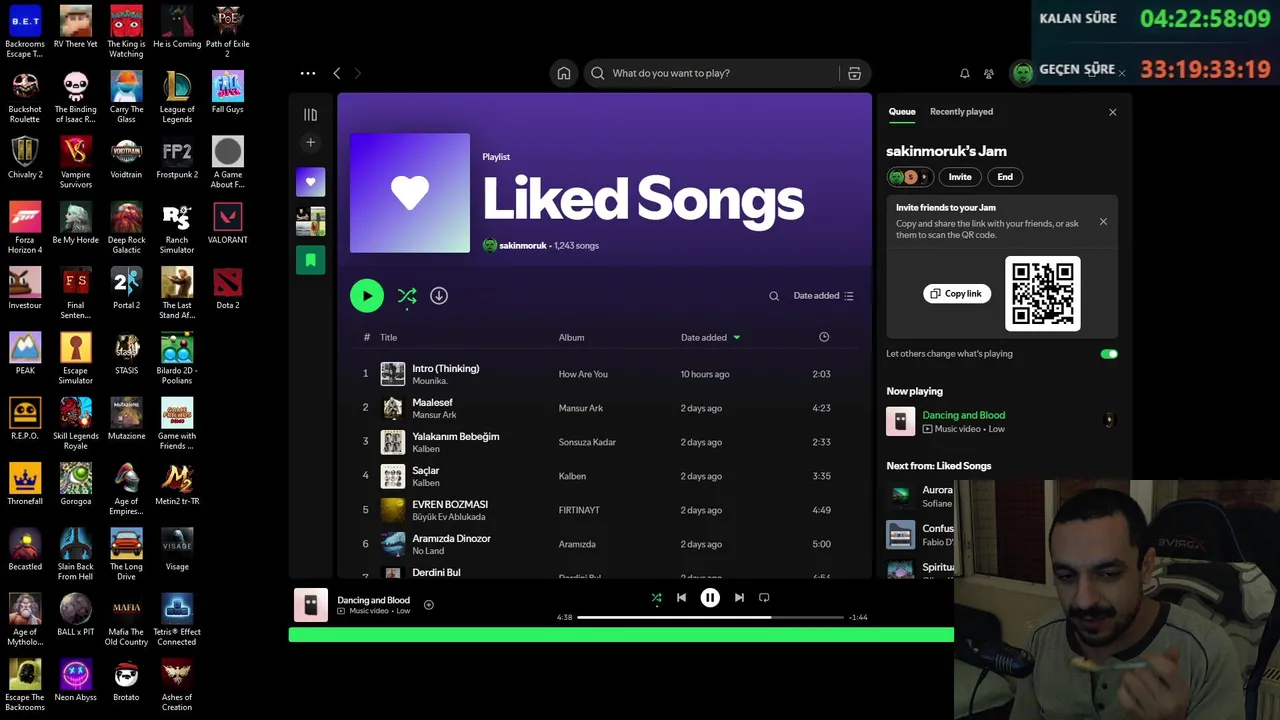Sort by the Title column header

pos(388,338)
